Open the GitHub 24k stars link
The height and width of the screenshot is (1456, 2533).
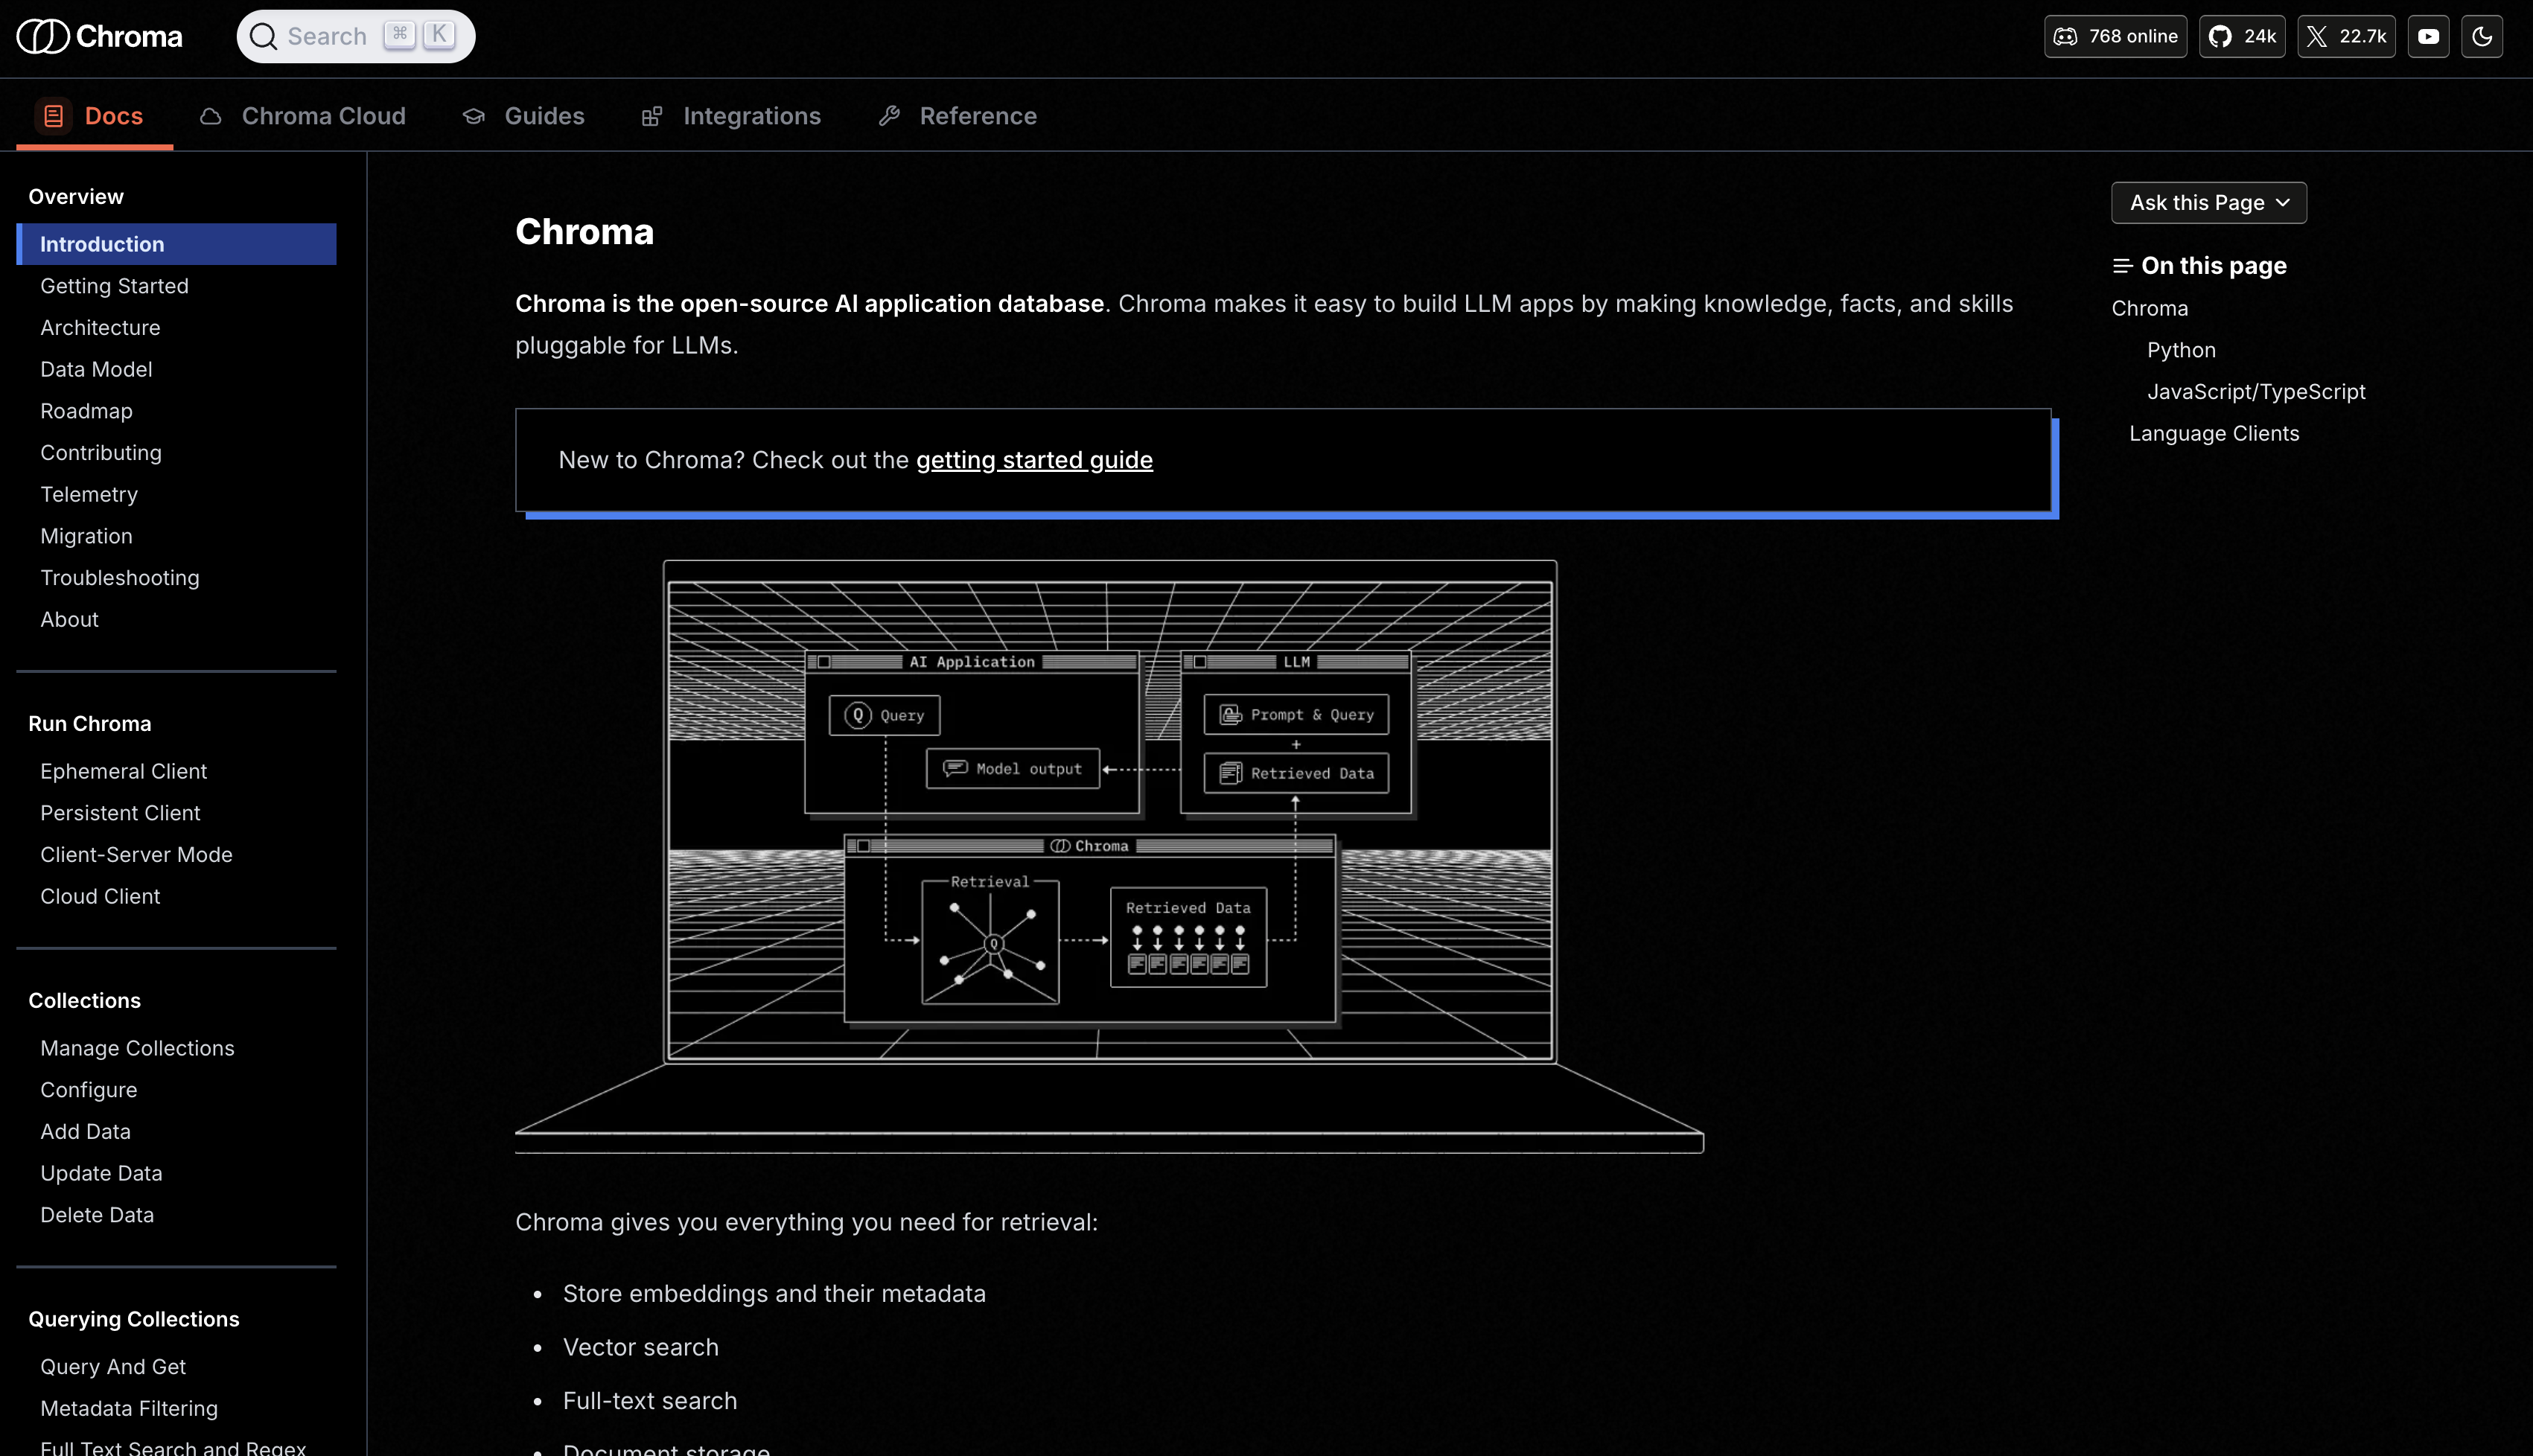2242,37
